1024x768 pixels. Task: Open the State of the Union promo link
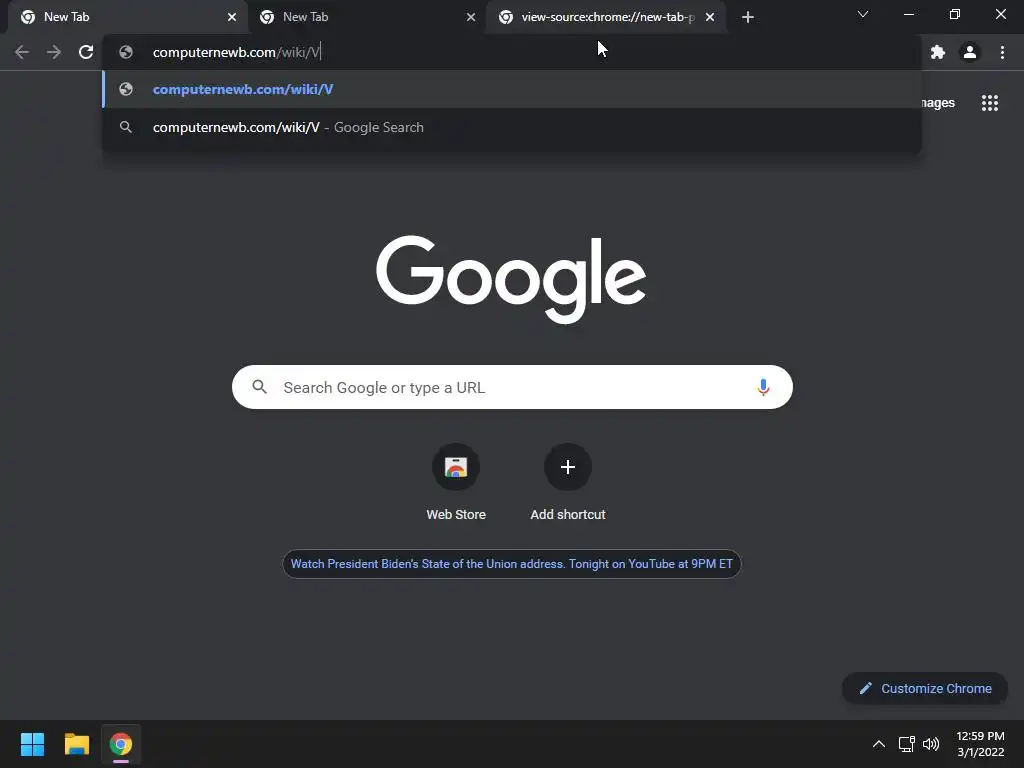(x=511, y=564)
